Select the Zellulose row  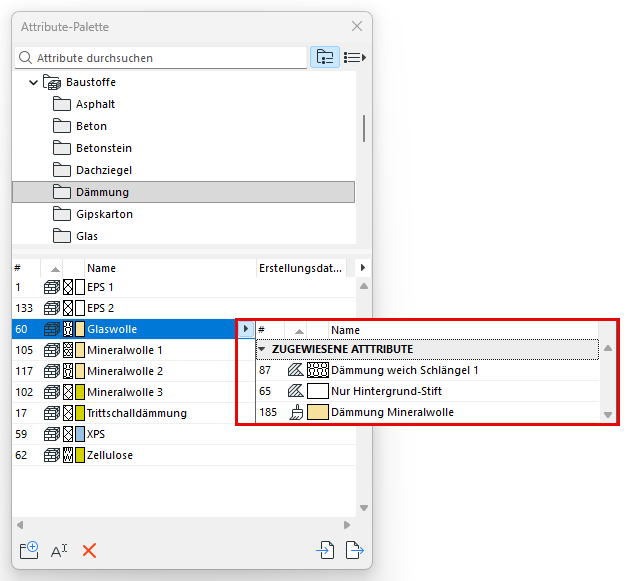pyautogui.click(x=183, y=455)
